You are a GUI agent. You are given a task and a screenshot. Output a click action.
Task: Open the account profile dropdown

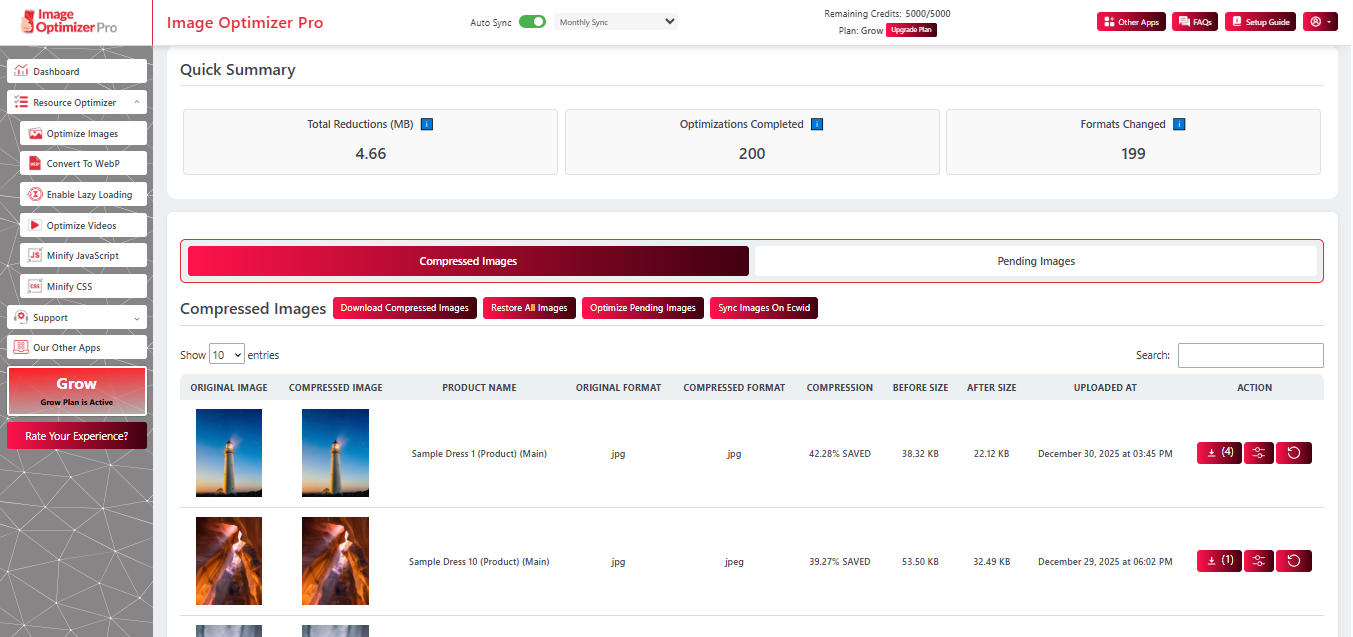click(x=1320, y=21)
